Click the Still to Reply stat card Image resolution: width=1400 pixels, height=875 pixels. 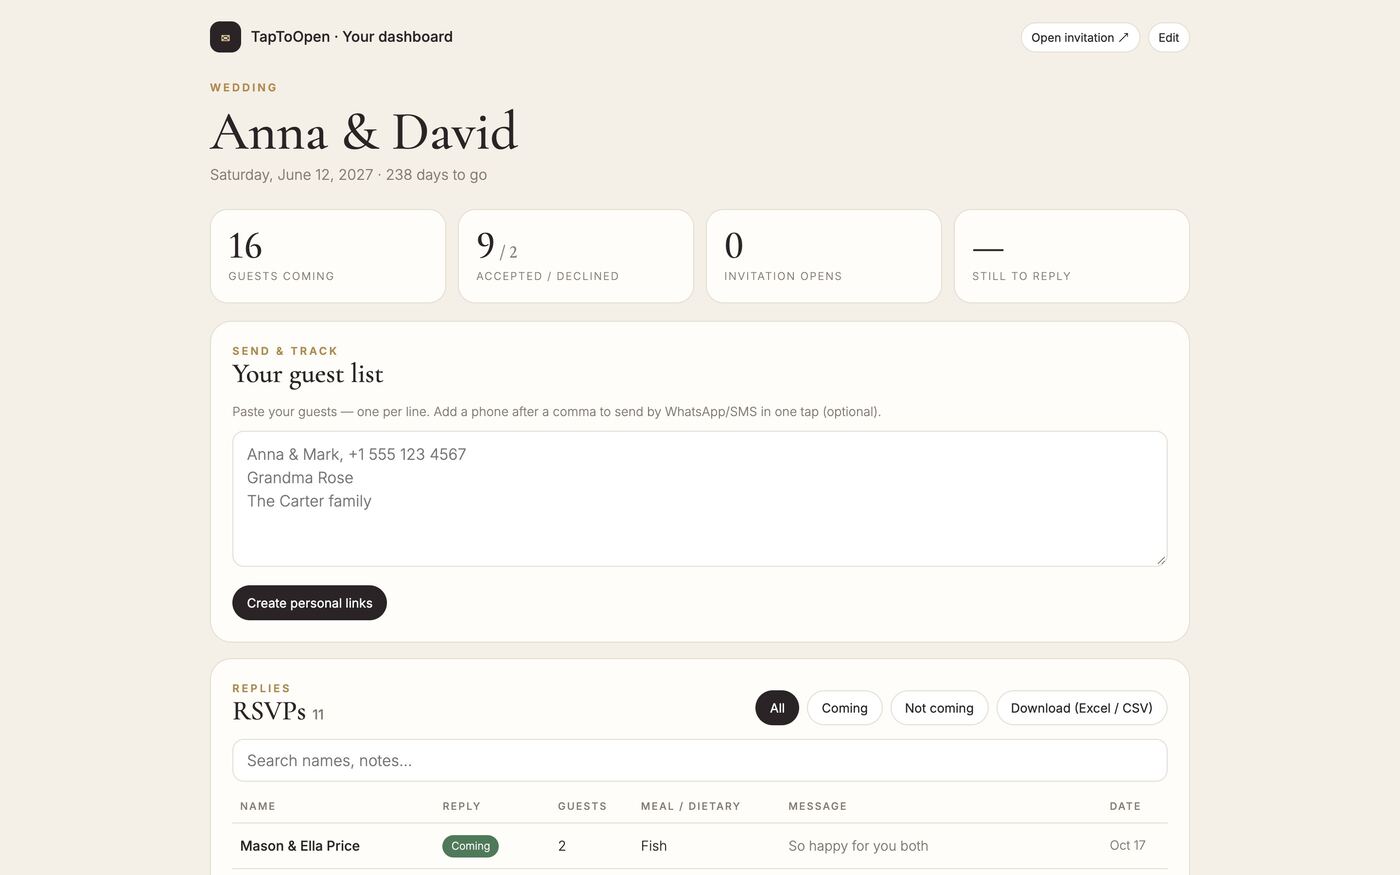pyautogui.click(x=1072, y=256)
